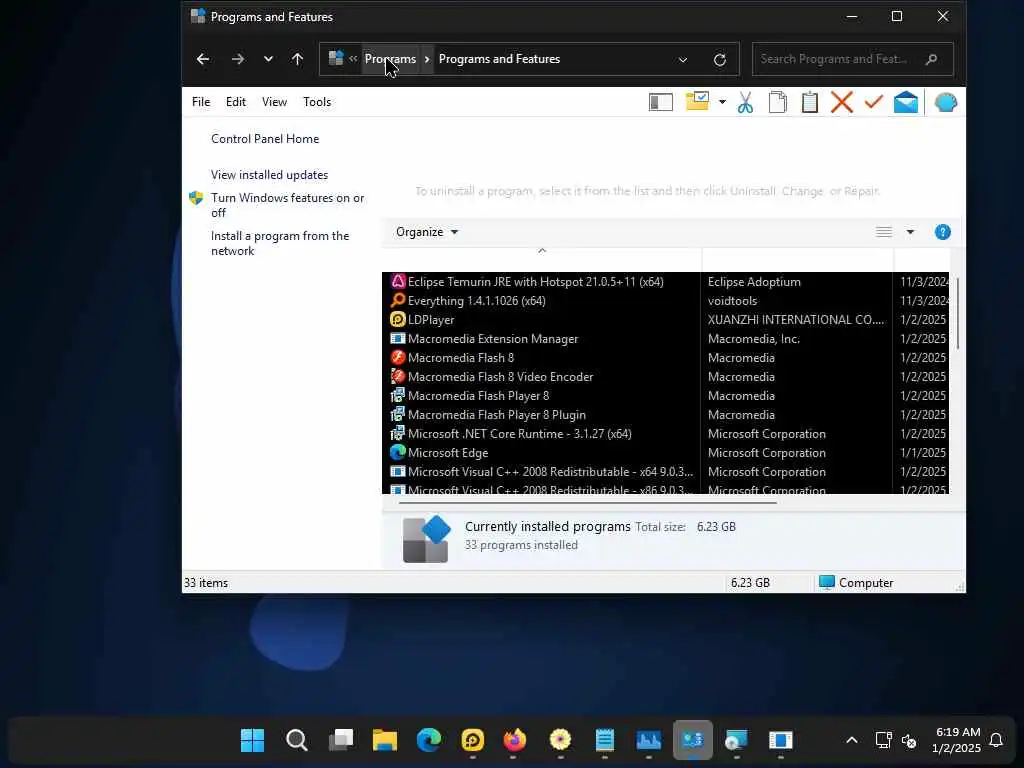Open the File menu
The image size is (1024, 768).
tap(201, 102)
